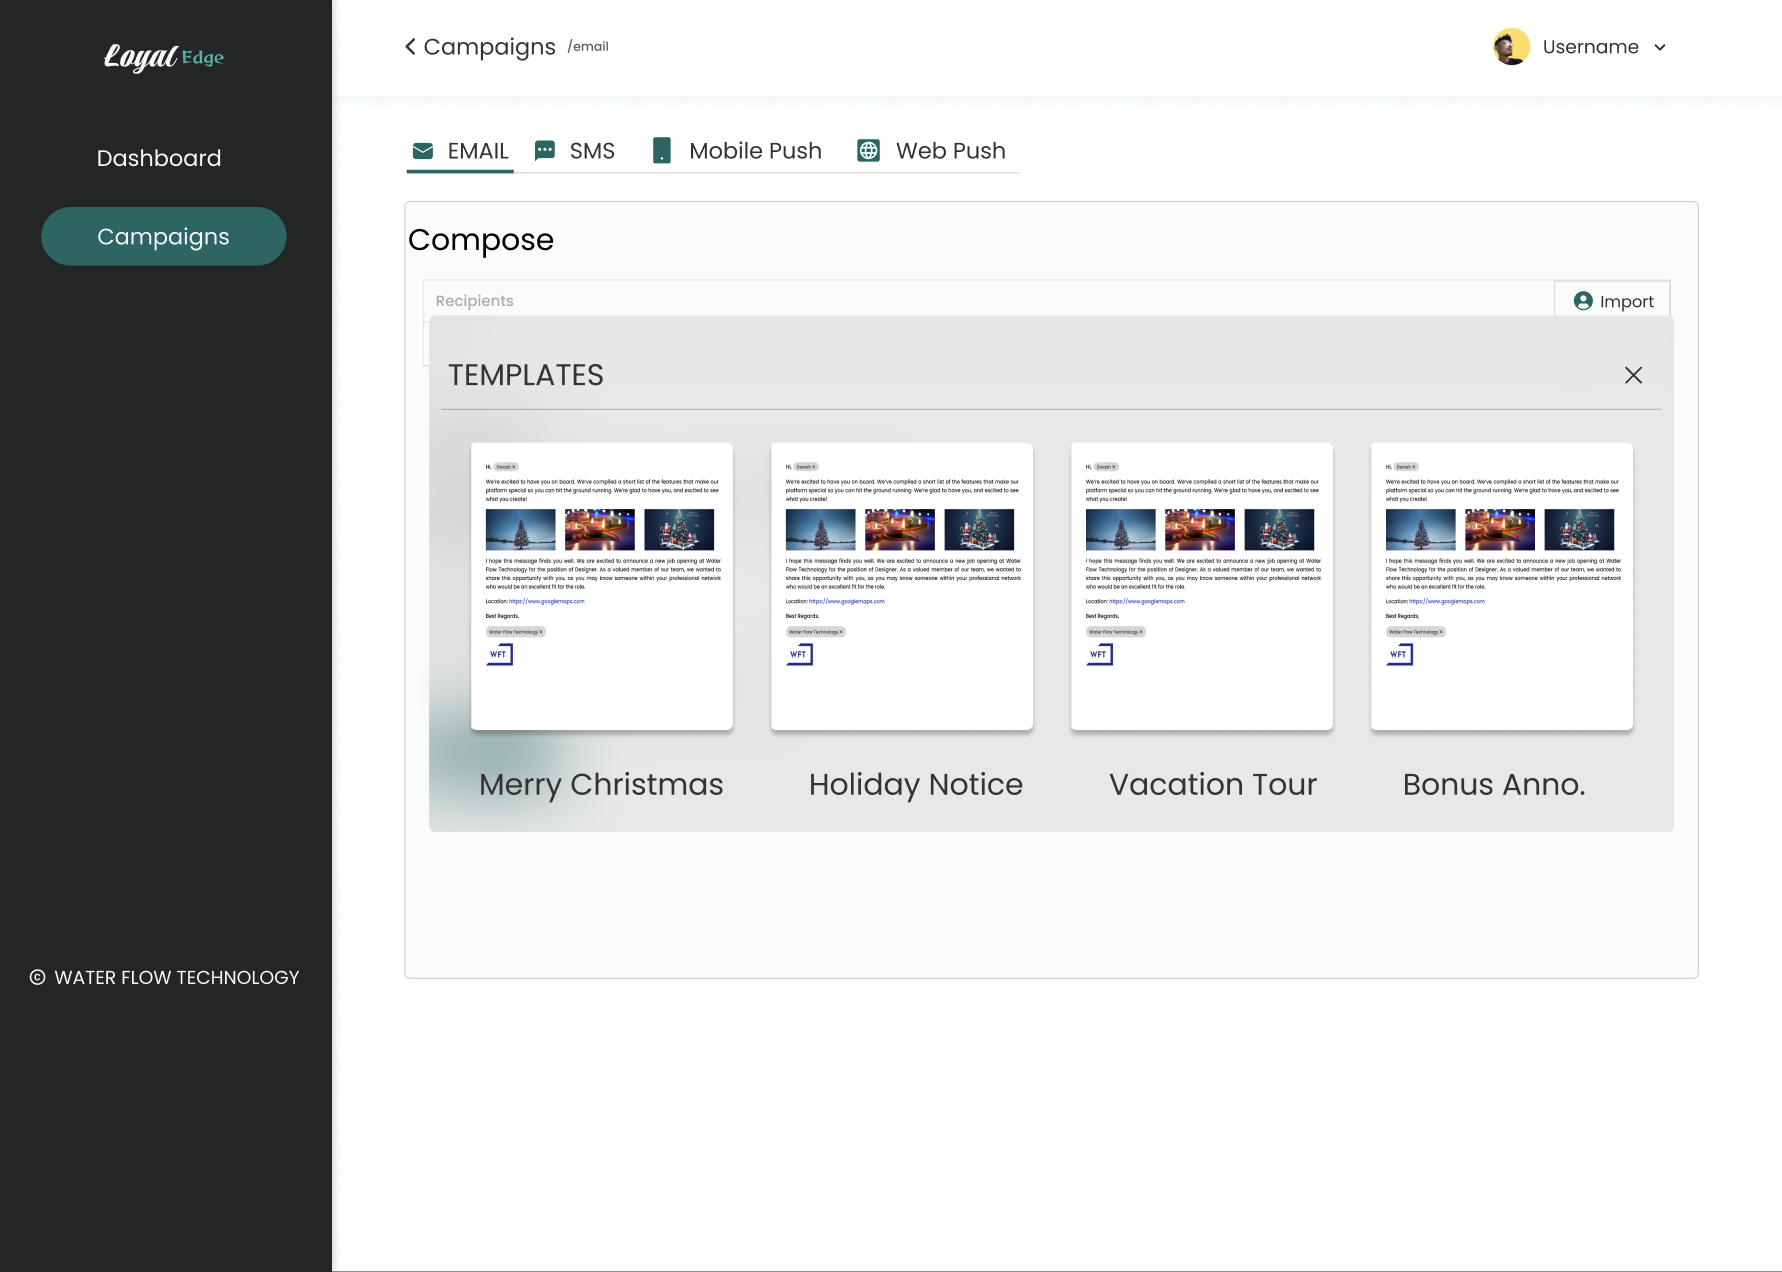Click the /email breadcrumb text
The image size is (1782, 1272).
coord(588,46)
